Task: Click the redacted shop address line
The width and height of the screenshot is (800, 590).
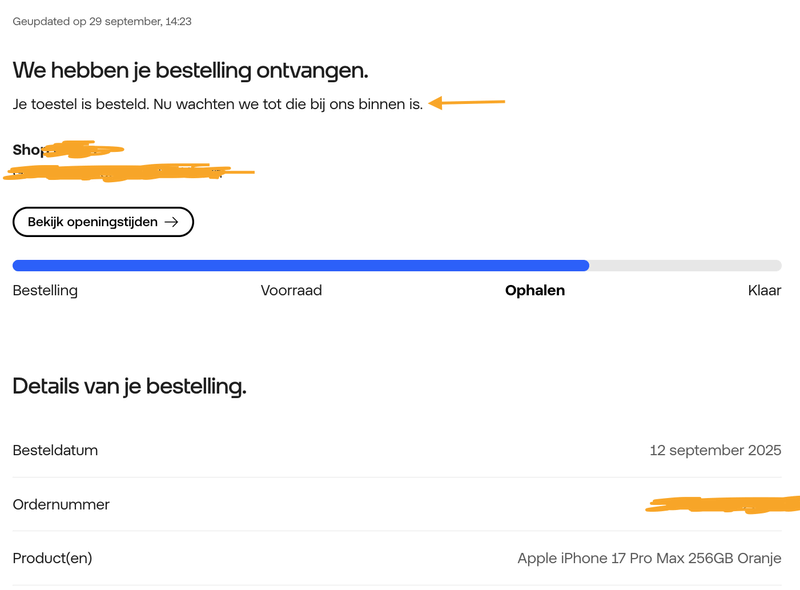Action: (x=130, y=173)
